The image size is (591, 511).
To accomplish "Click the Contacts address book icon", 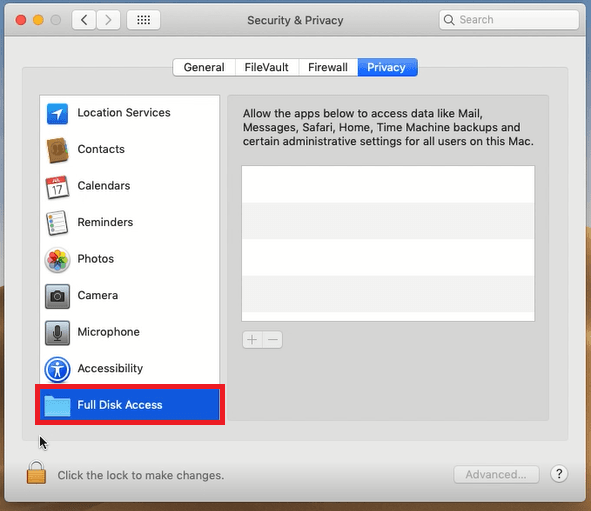I will [x=57, y=150].
